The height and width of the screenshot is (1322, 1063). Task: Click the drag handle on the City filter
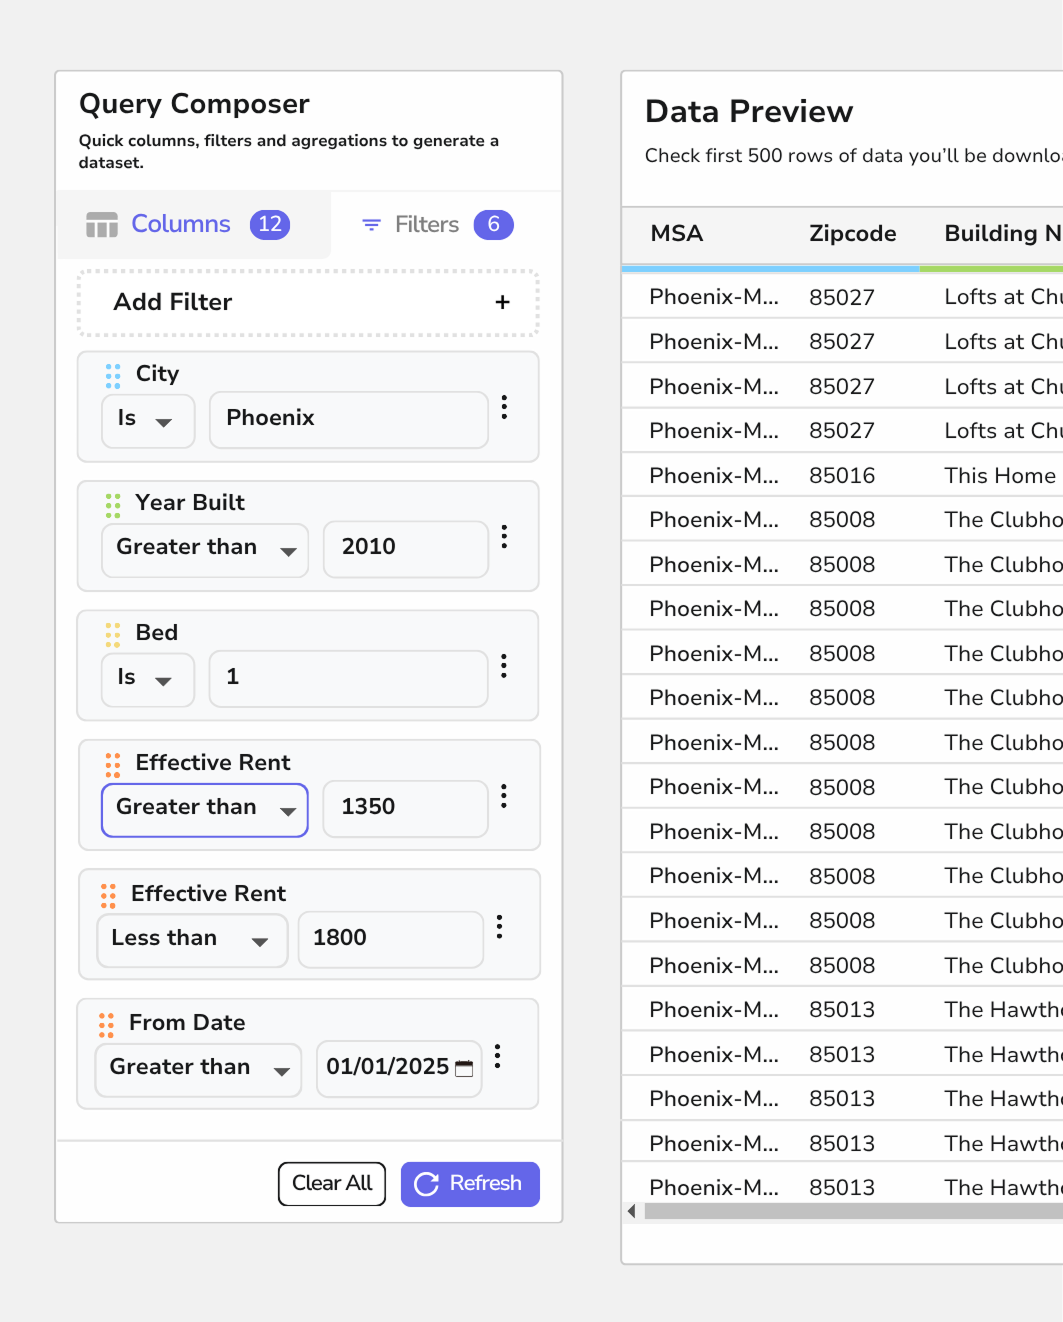(111, 375)
